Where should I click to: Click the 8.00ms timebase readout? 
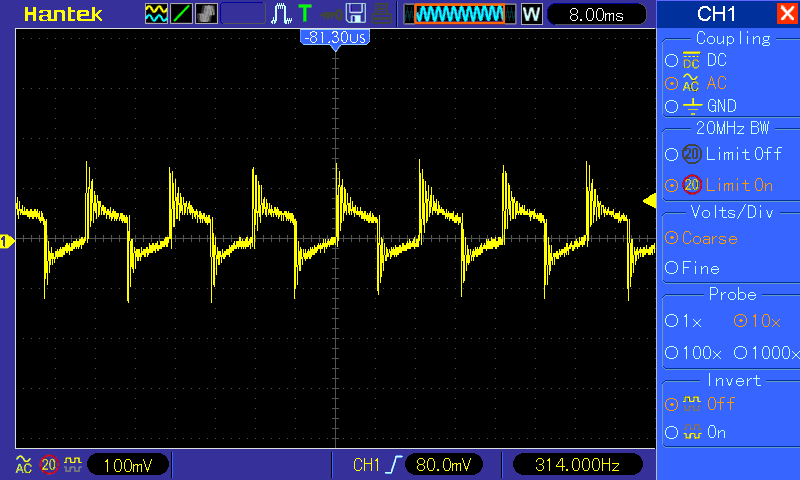[x=596, y=14]
